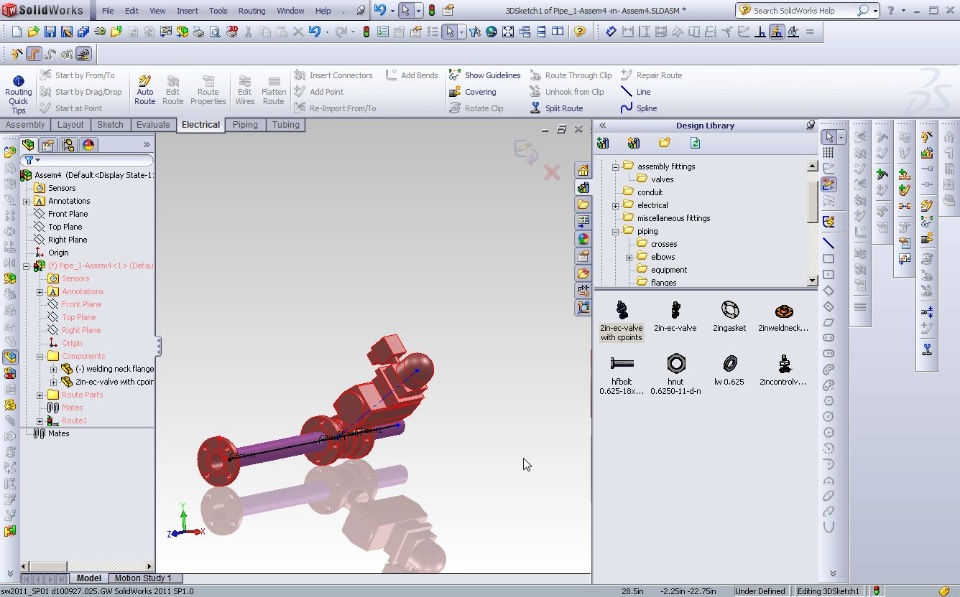
Task: Select the hfbolt 0.625-18x library part
Action: point(621,374)
